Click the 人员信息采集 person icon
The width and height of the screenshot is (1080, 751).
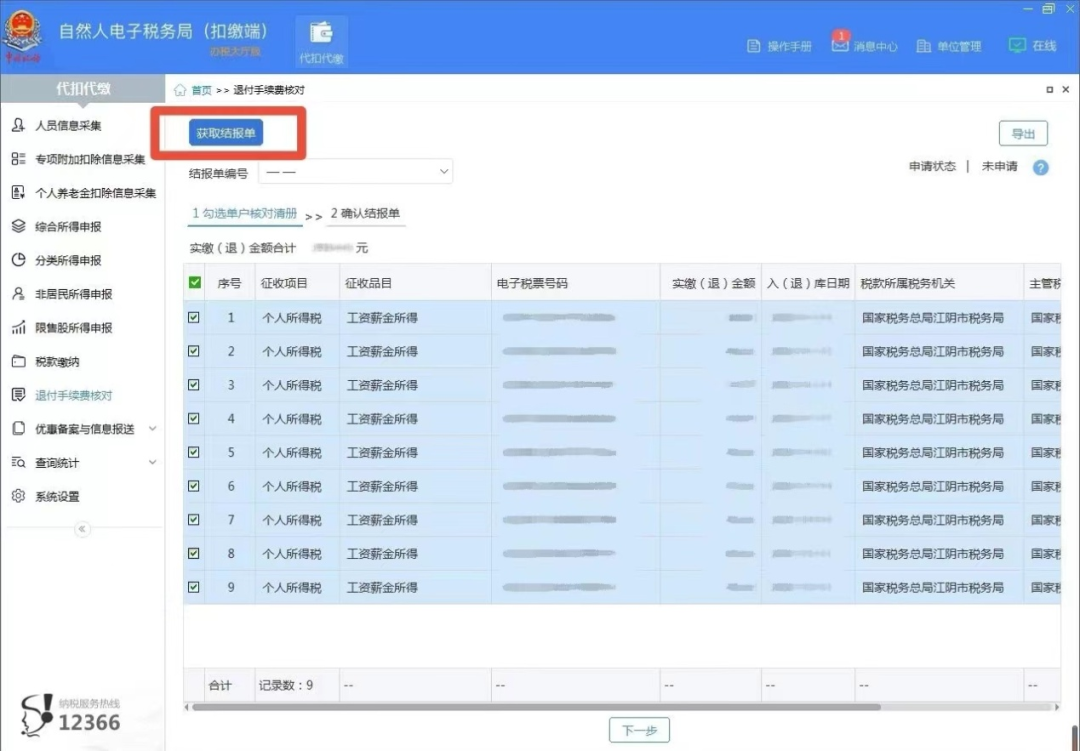[x=19, y=125]
